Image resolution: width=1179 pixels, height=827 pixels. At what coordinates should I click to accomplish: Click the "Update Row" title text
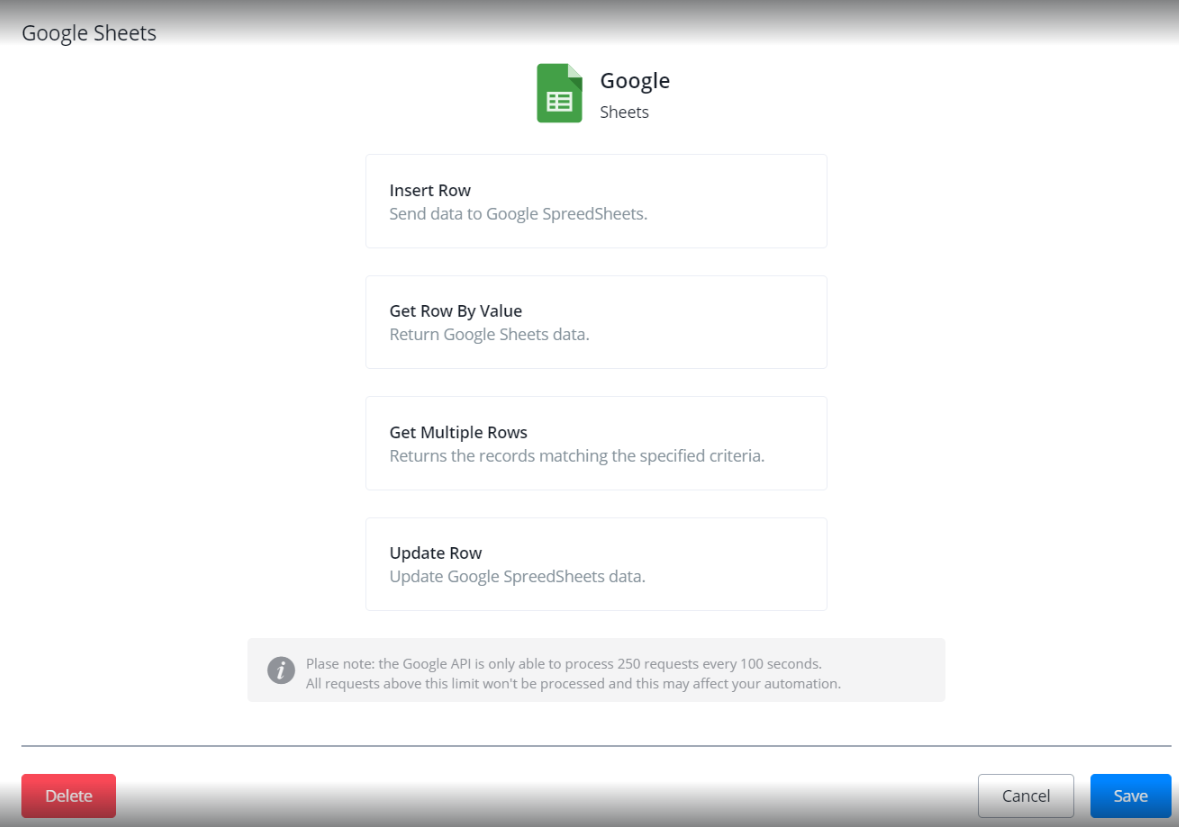click(435, 553)
